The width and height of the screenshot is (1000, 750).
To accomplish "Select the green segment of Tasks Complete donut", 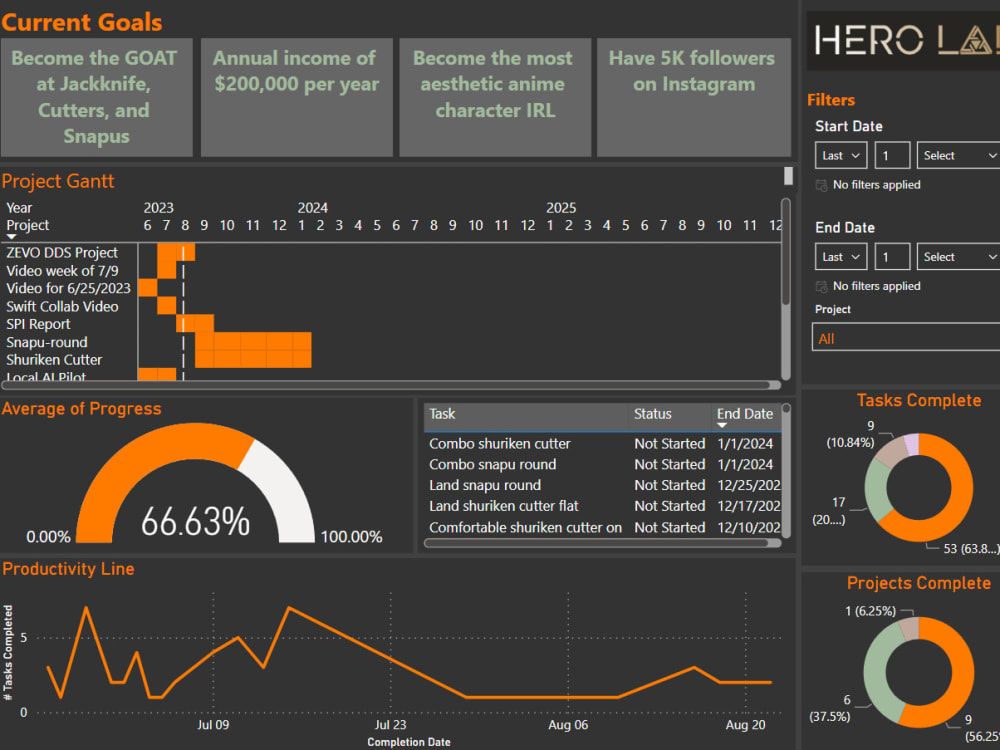I will (x=876, y=490).
